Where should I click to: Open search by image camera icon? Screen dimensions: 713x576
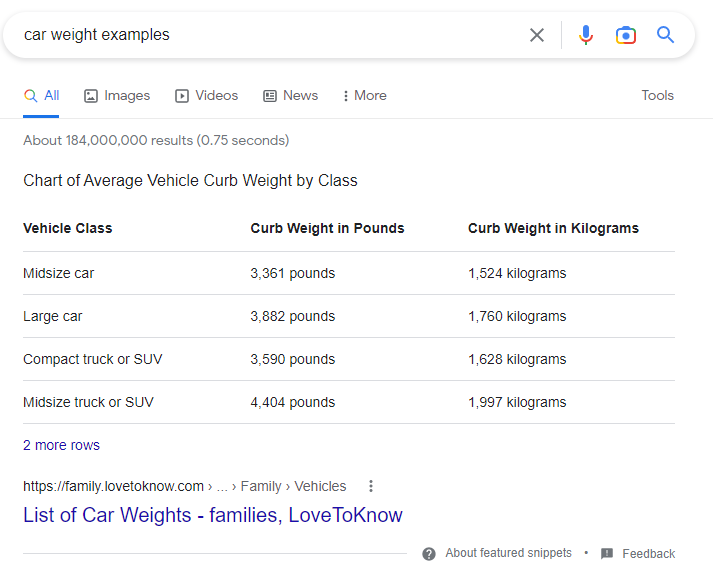tap(626, 35)
